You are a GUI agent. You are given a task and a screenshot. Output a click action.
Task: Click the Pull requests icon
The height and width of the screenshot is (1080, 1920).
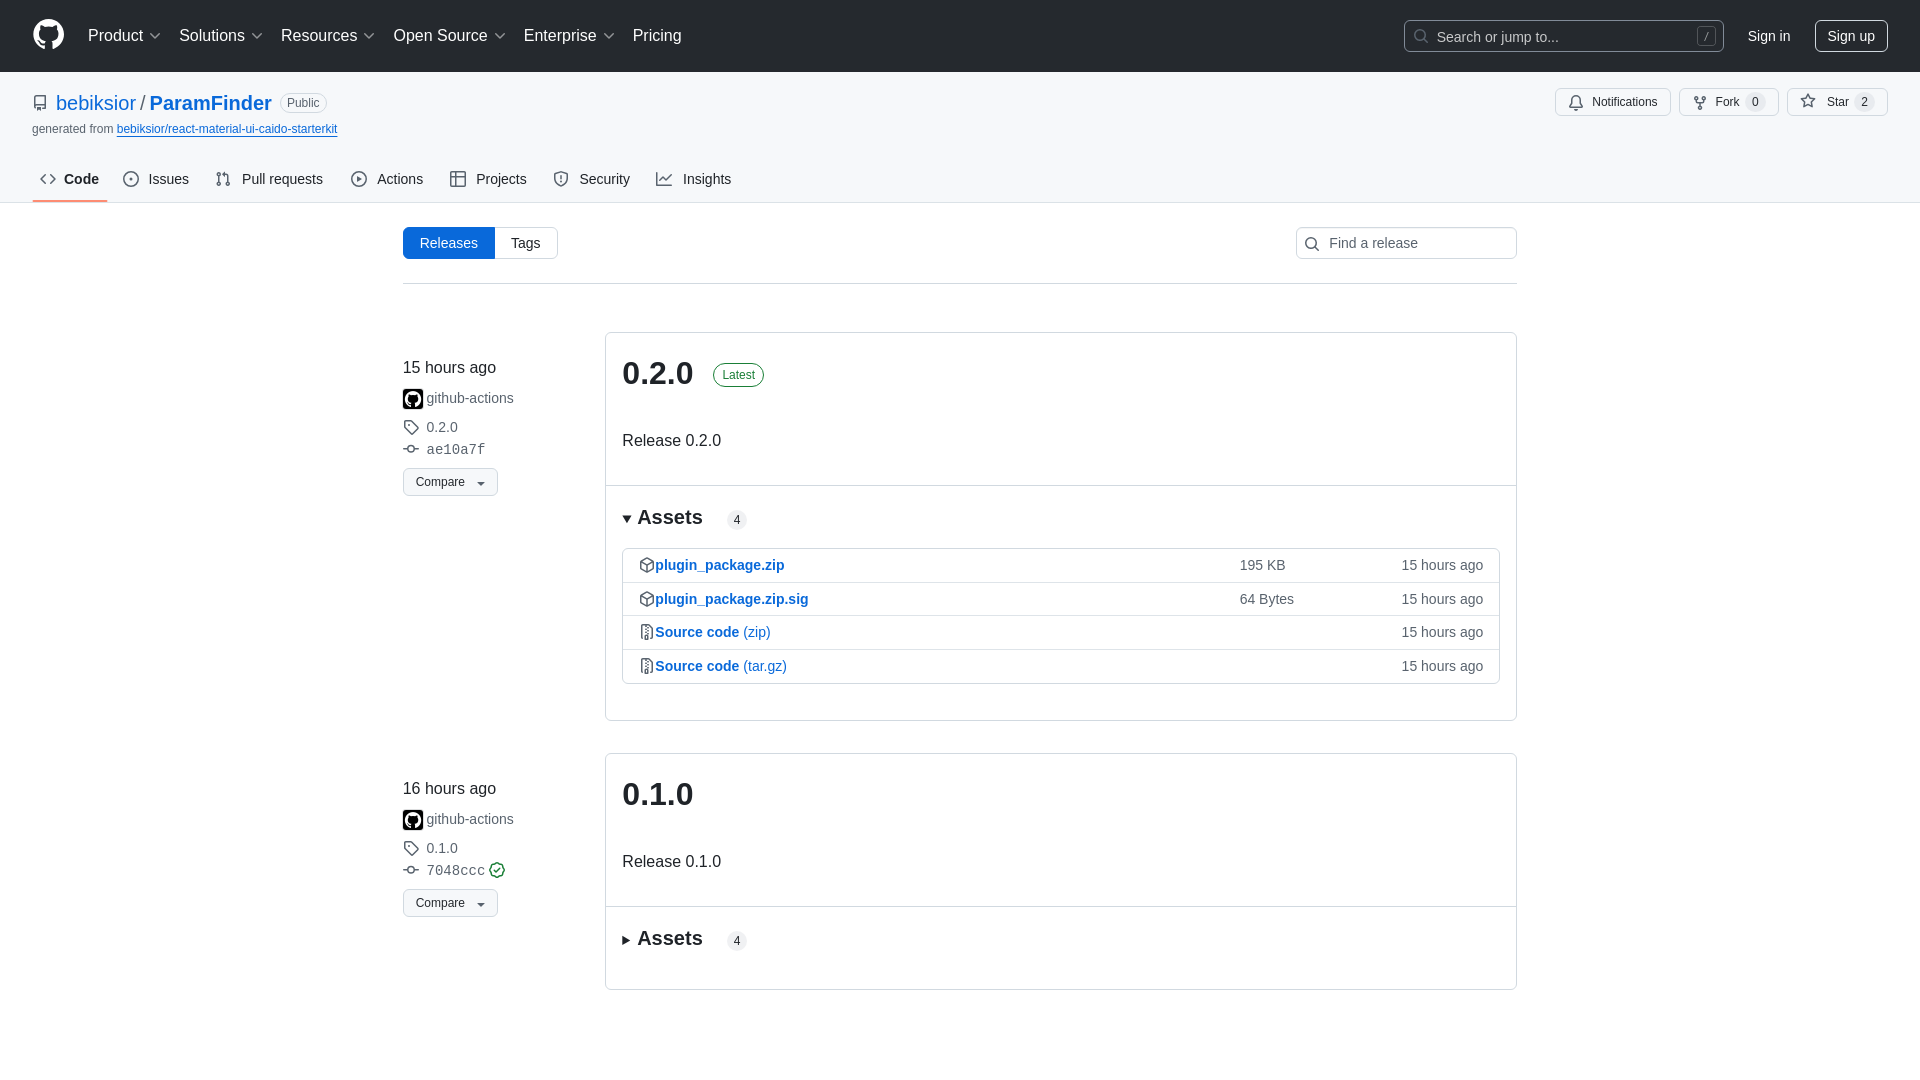224,179
